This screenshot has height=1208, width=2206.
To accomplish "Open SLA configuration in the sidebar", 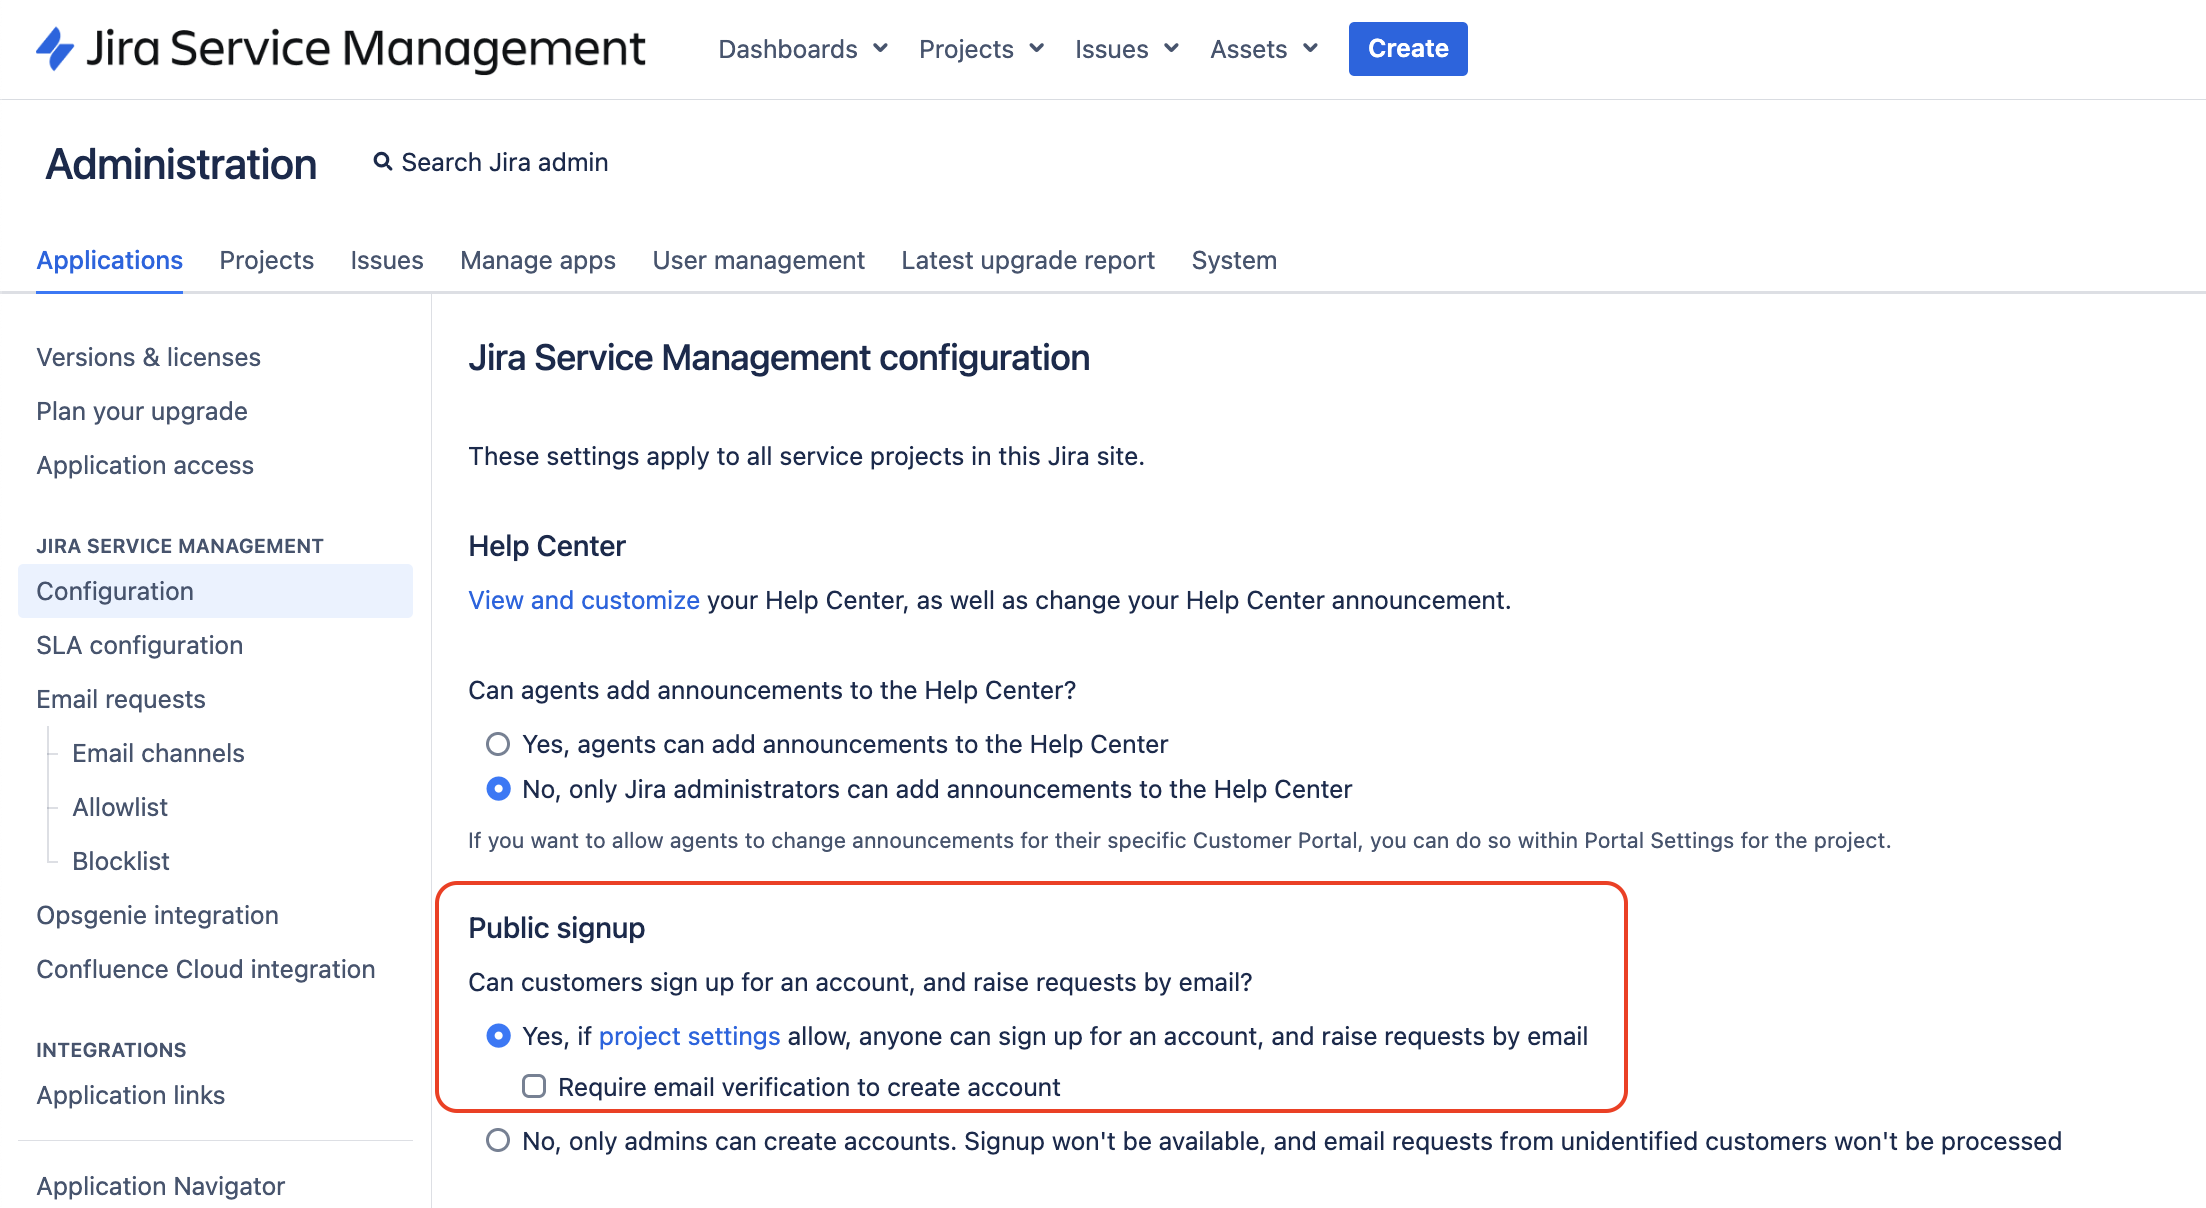I will click(140, 645).
